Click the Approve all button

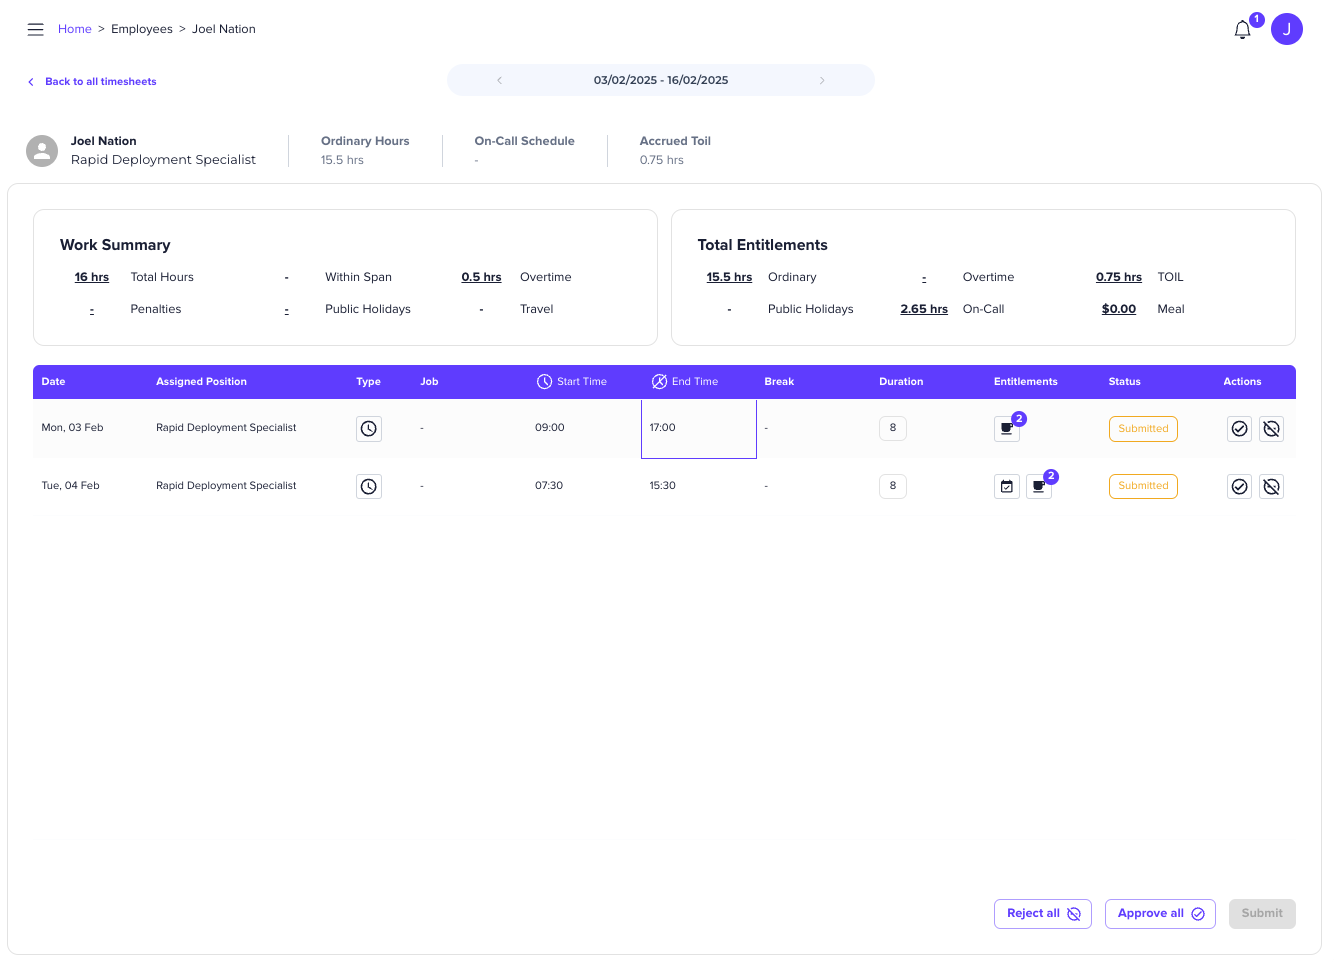pyautogui.click(x=1160, y=914)
